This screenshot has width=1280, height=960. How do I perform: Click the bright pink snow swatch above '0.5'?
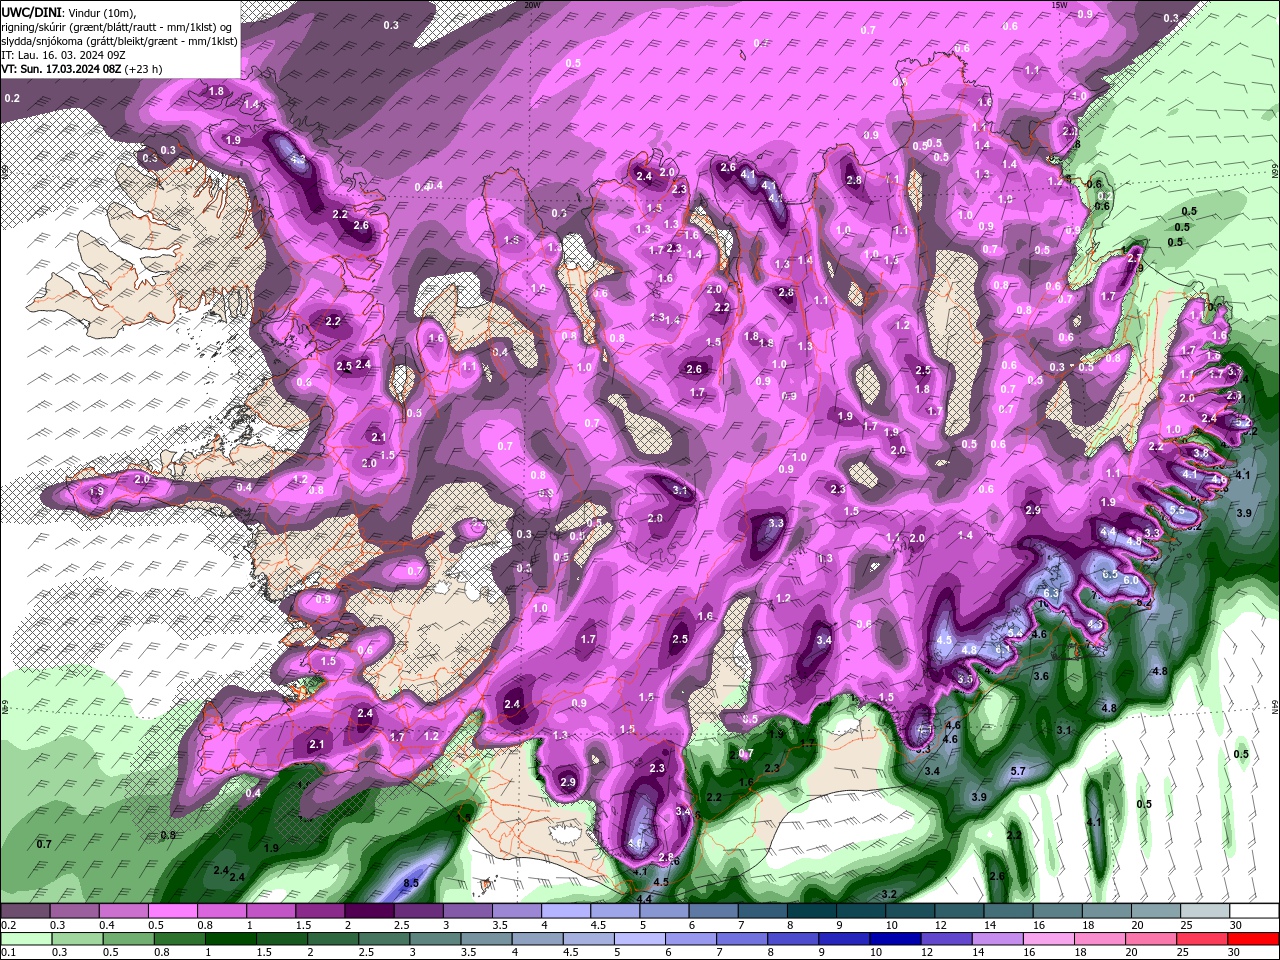tap(172, 911)
